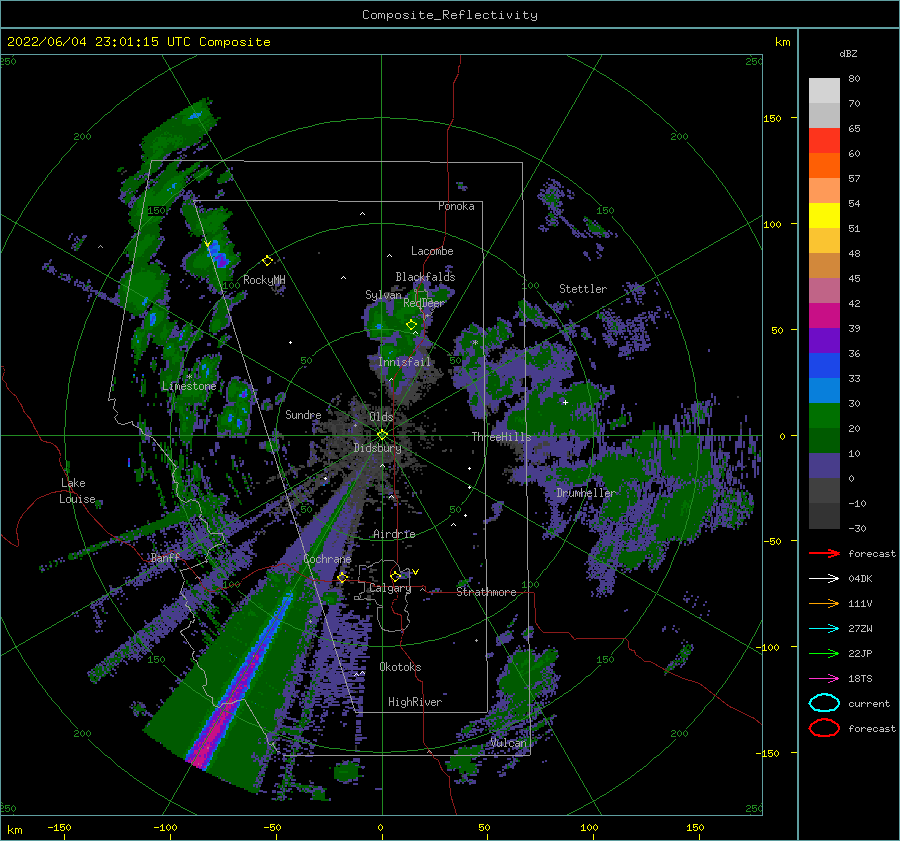The image size is (900, 841).
Task: Click the Sylvan label on the map
Action: [x=383, y=295]
